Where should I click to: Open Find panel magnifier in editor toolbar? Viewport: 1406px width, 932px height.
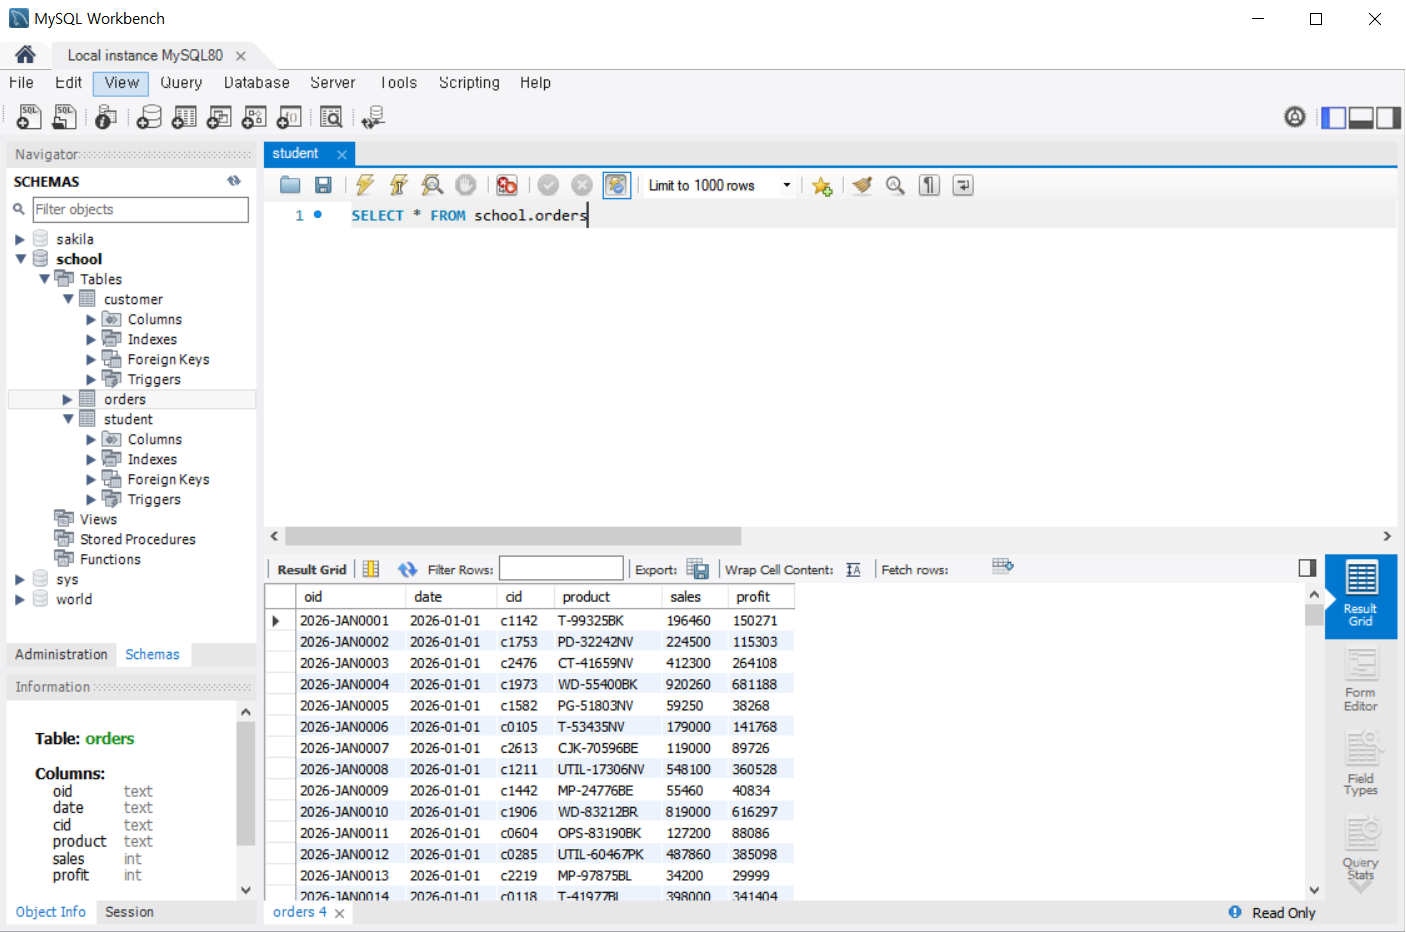[x=896, y=185]
